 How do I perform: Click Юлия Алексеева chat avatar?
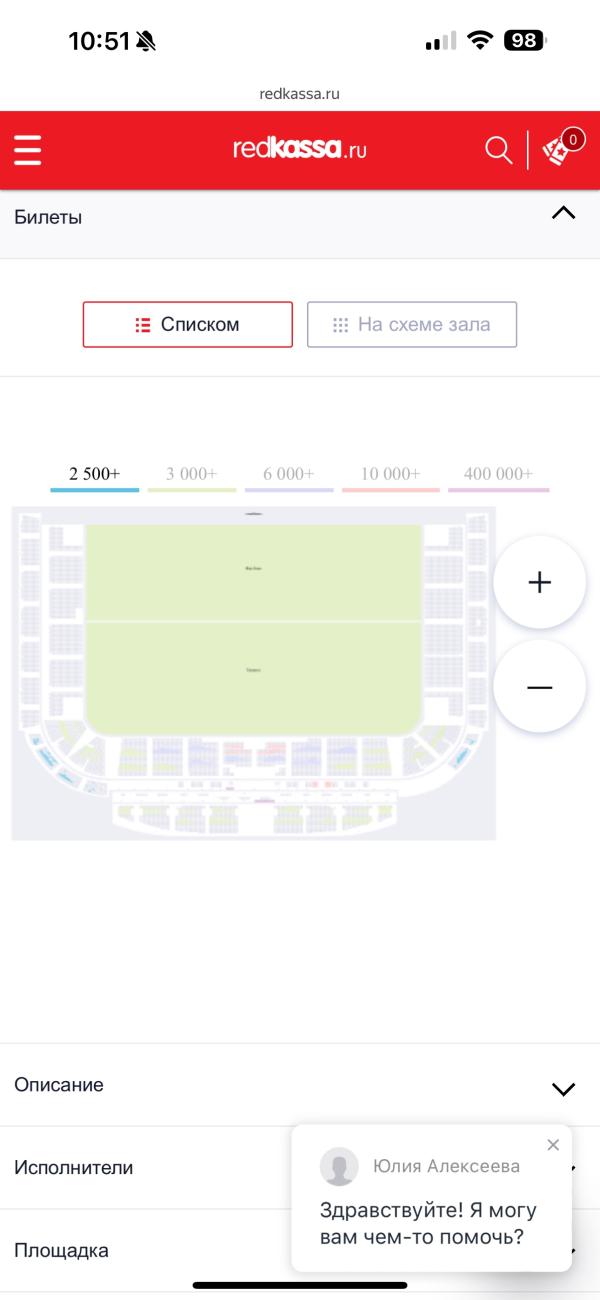pos(339,1167)
